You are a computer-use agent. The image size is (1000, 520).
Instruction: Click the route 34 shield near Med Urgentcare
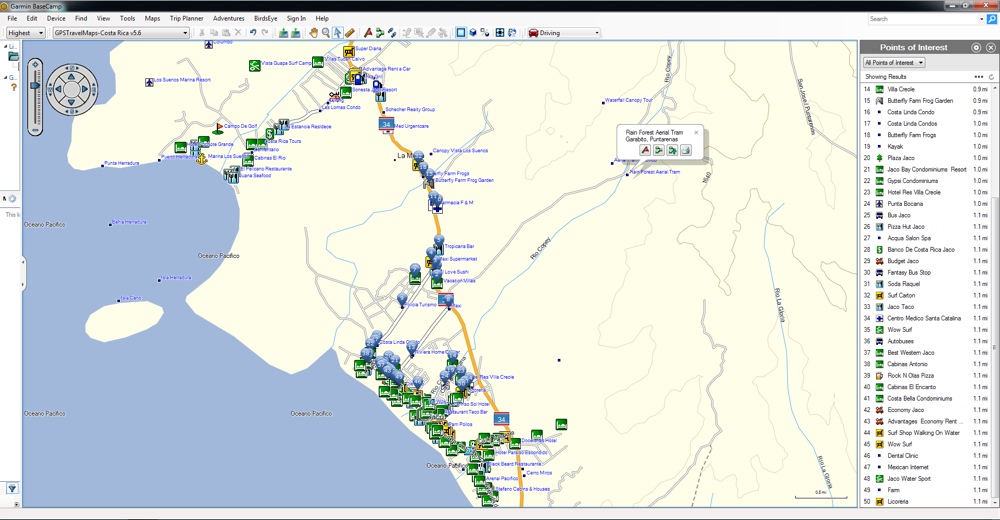pos(386,124)
